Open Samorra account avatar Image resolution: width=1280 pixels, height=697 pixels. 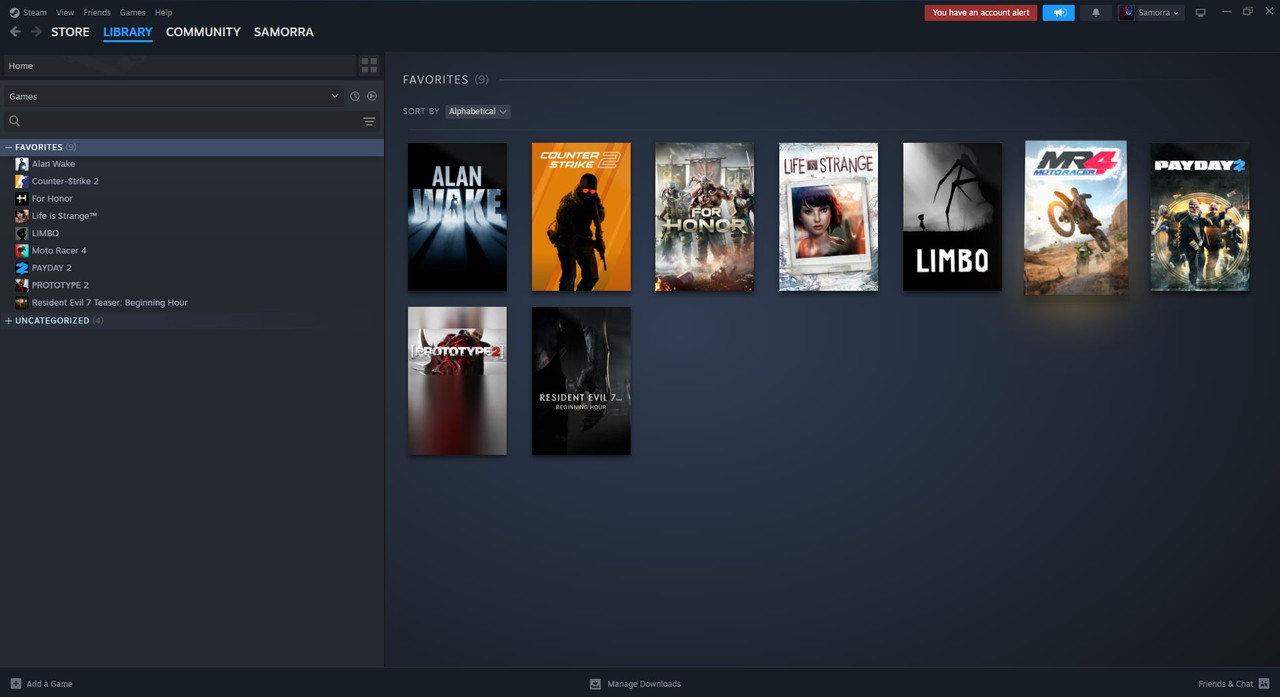tap(1128, 13)
